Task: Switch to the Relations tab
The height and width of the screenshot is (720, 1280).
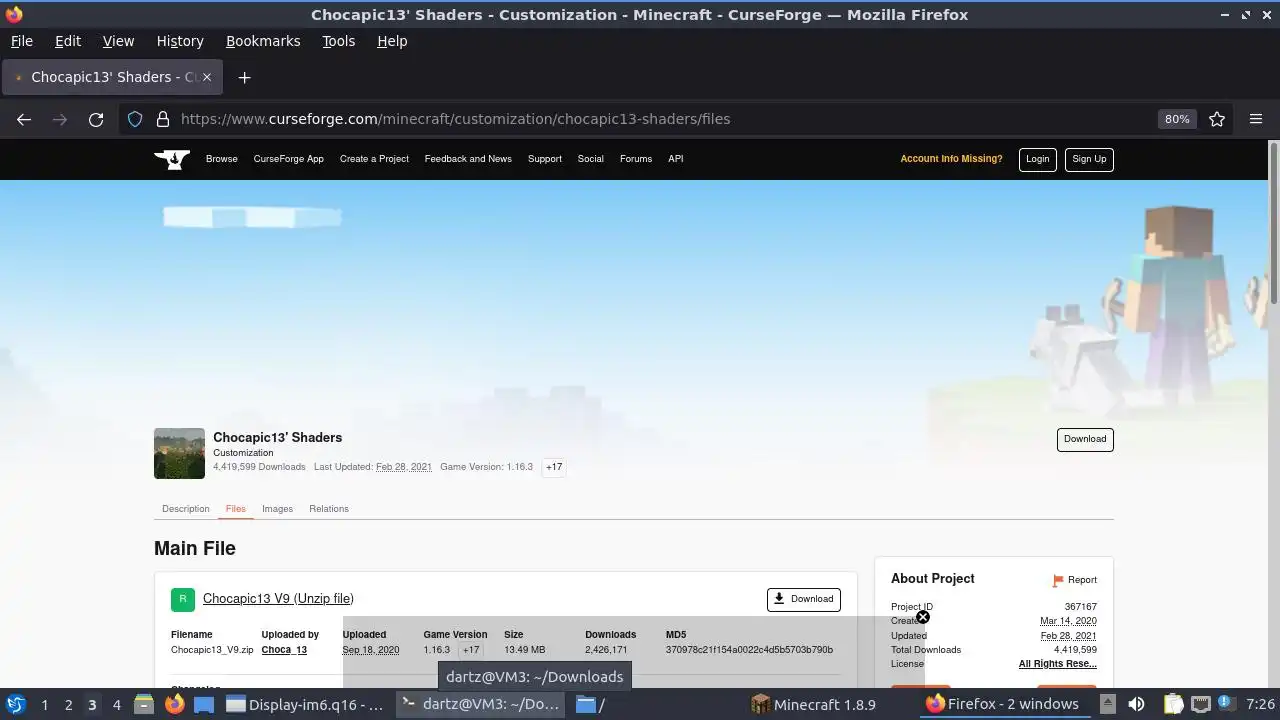Action: click(x=329, y=509)
